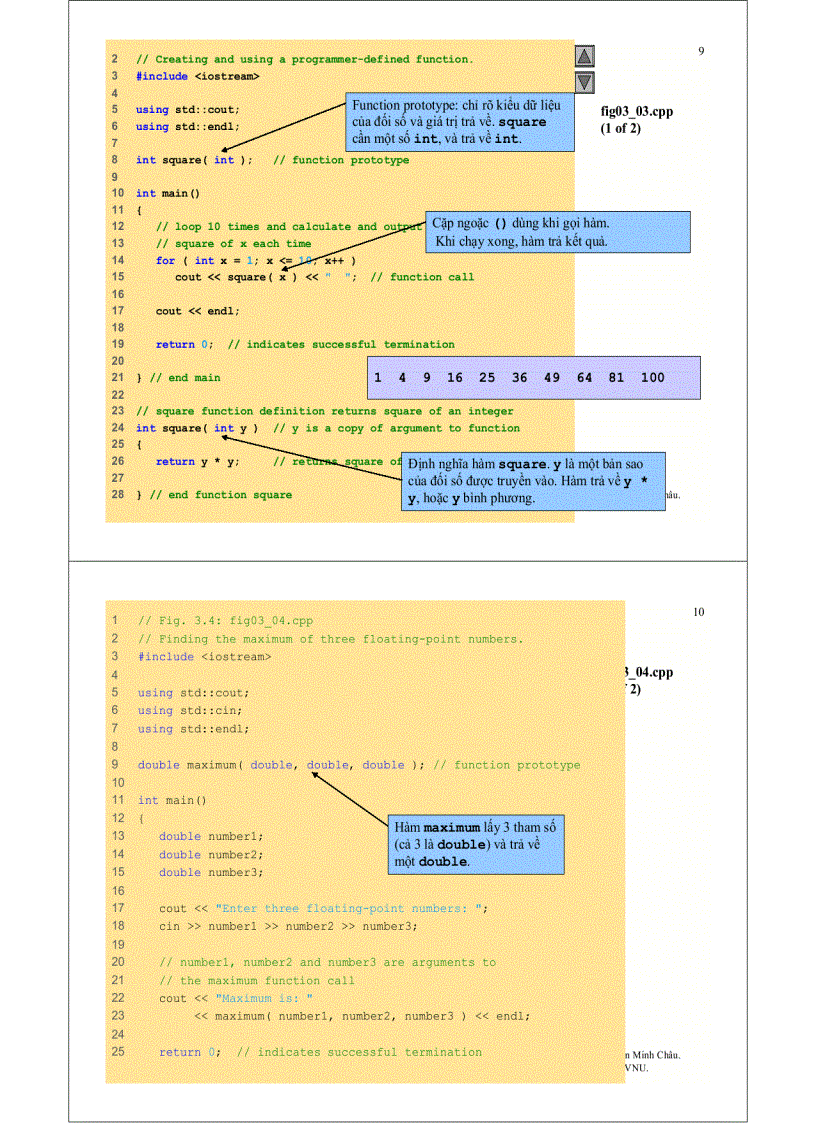
Task: Click the fig03_03.cpp file label
Action: (x=636, y=111)
